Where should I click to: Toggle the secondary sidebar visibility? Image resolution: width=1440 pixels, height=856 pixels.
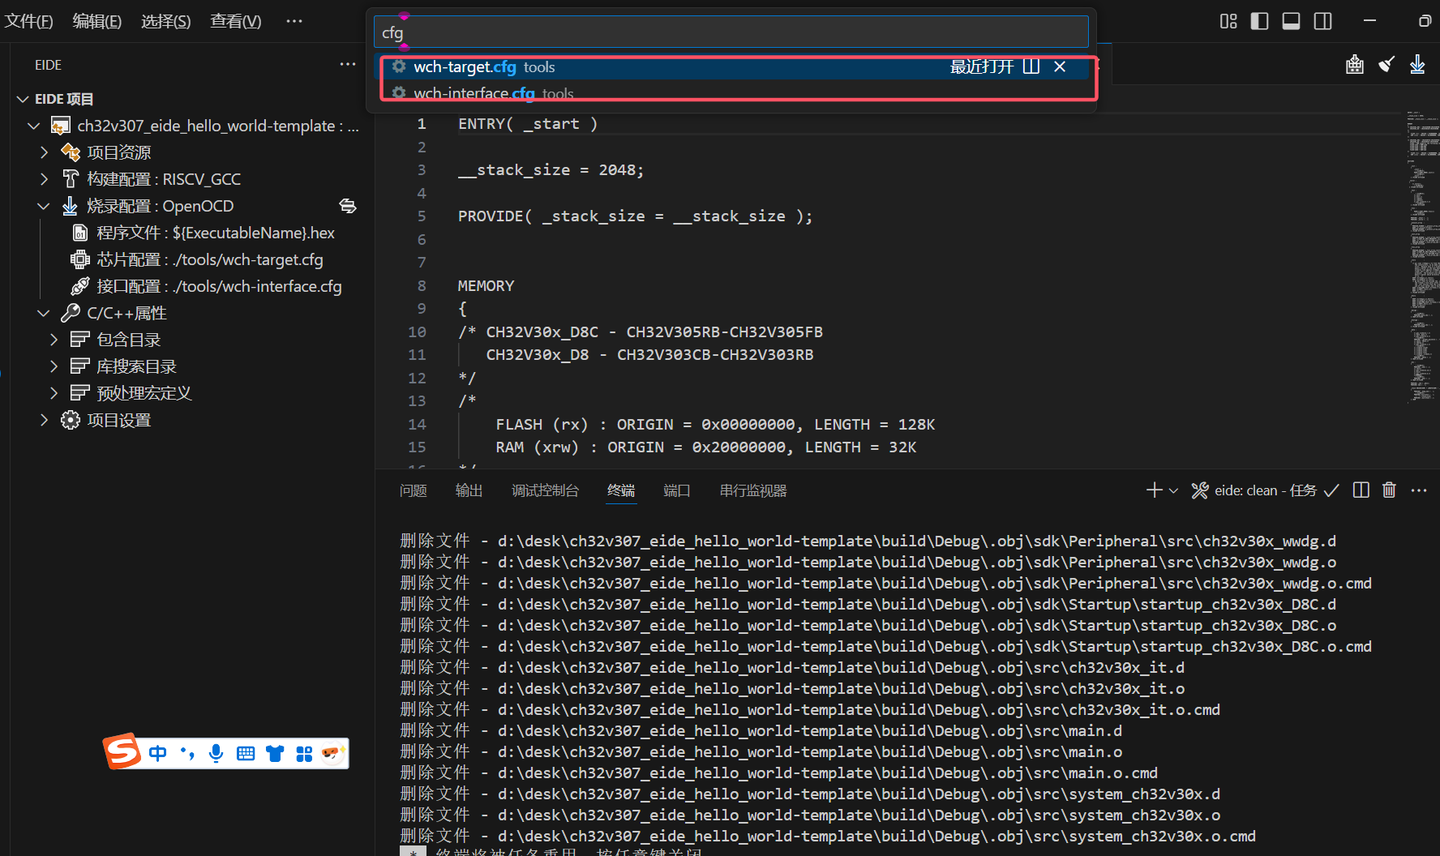[x=1322, y=20]
